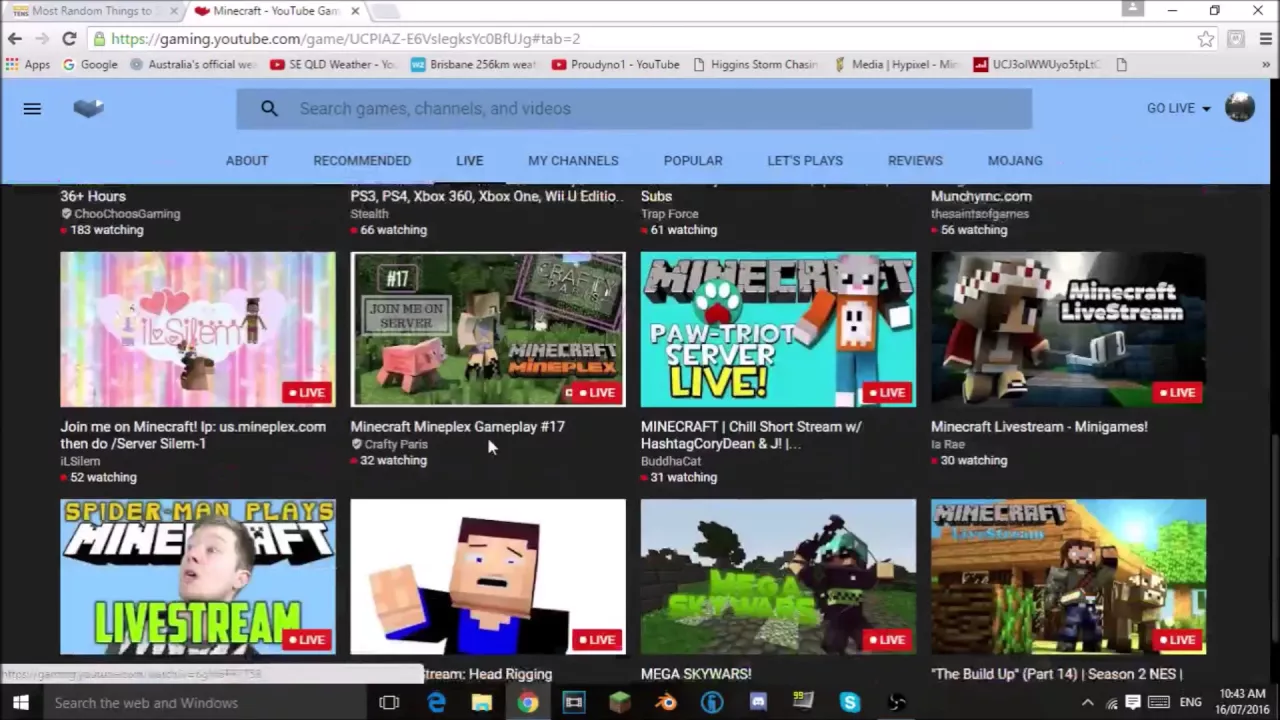Open 'Minecraft Mineplex Gameplay #17' title link

(x=457, y=426)
